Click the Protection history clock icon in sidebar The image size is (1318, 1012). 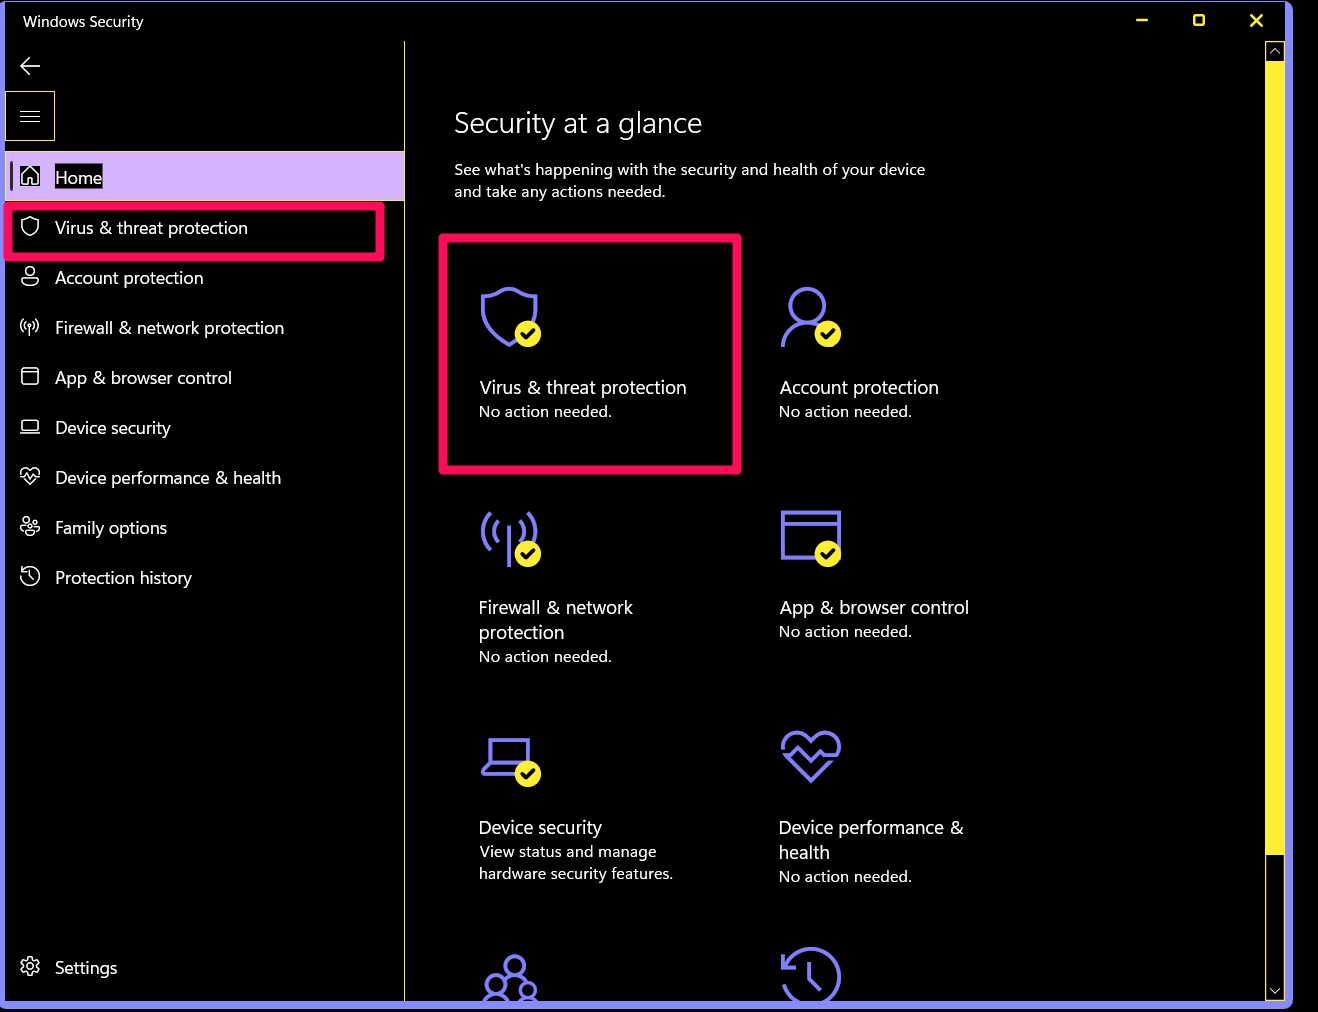coord(30,576)
